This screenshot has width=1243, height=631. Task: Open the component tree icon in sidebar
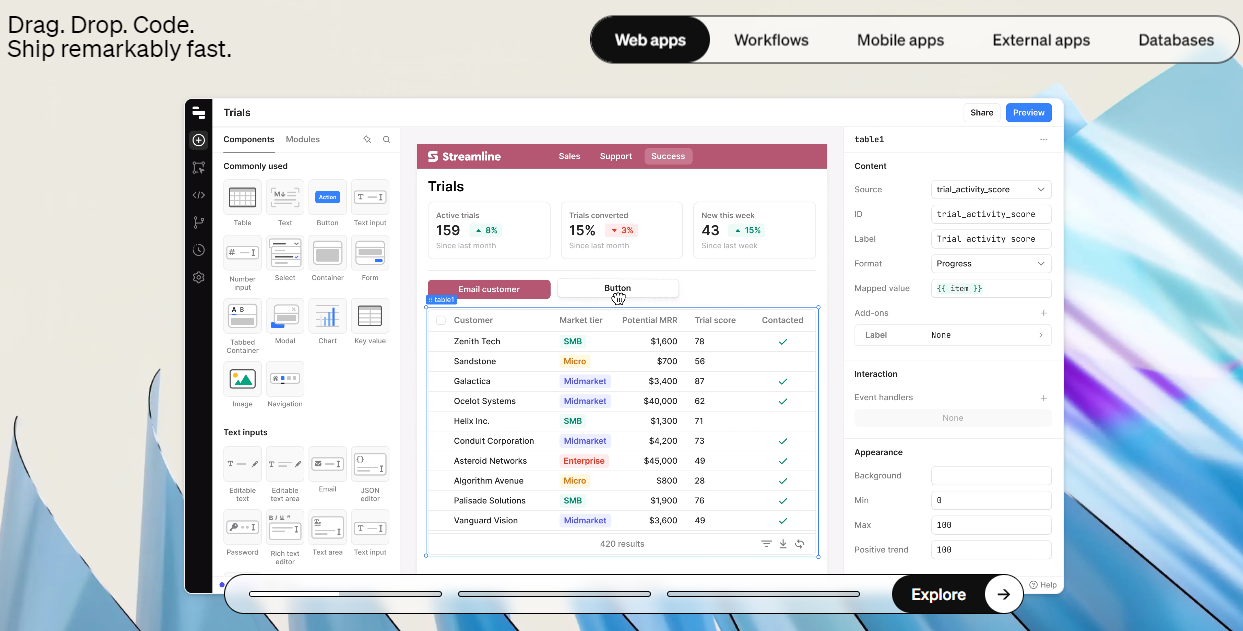(x=198, y=168)
